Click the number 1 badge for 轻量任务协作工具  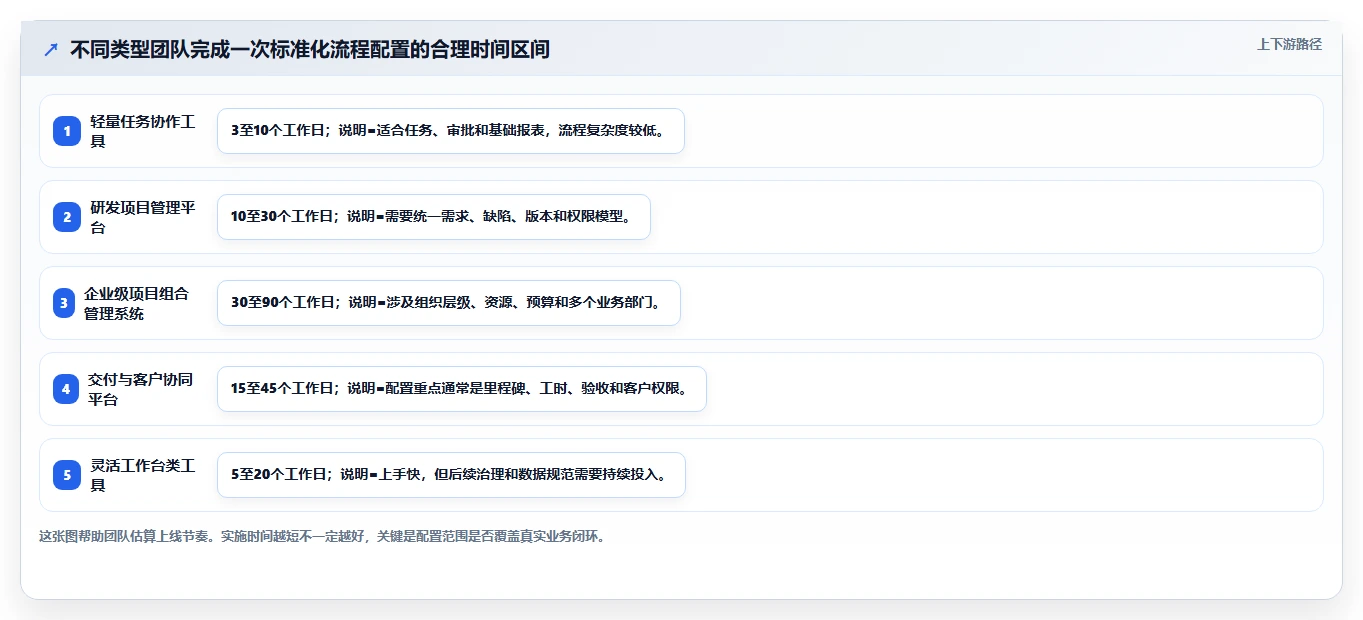67,131
